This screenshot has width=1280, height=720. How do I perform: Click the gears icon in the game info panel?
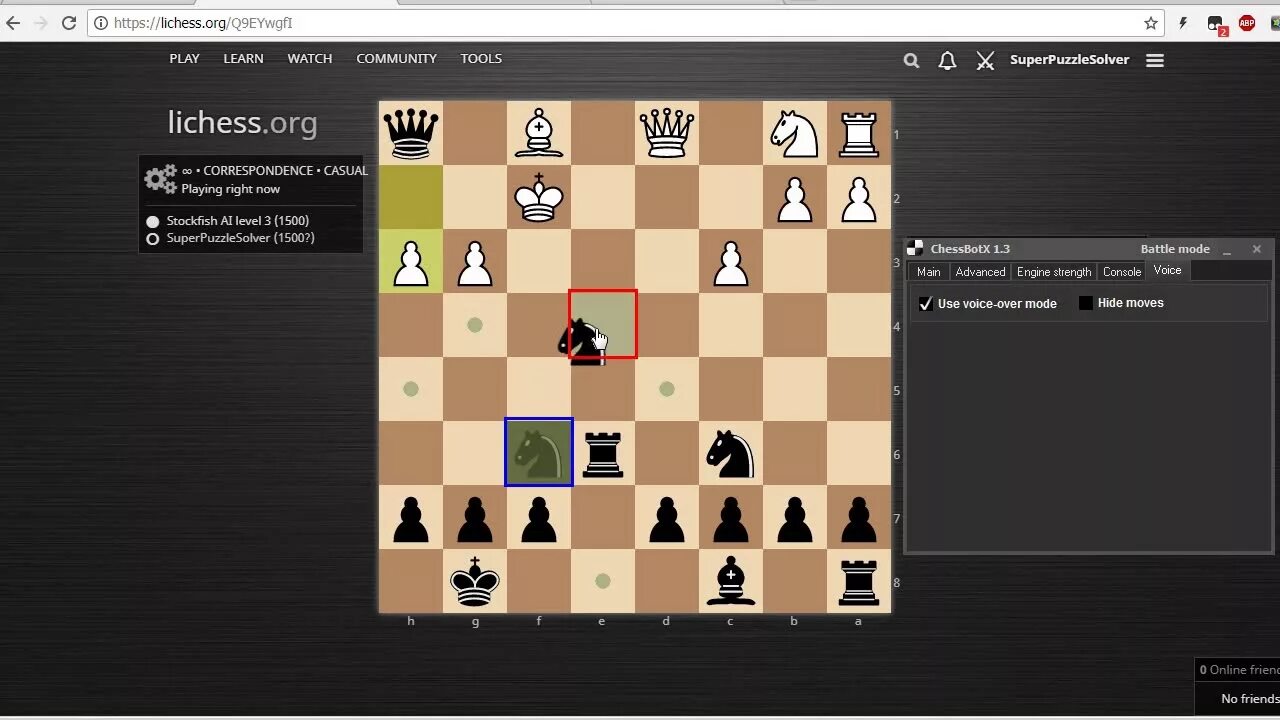coord(159,179)
